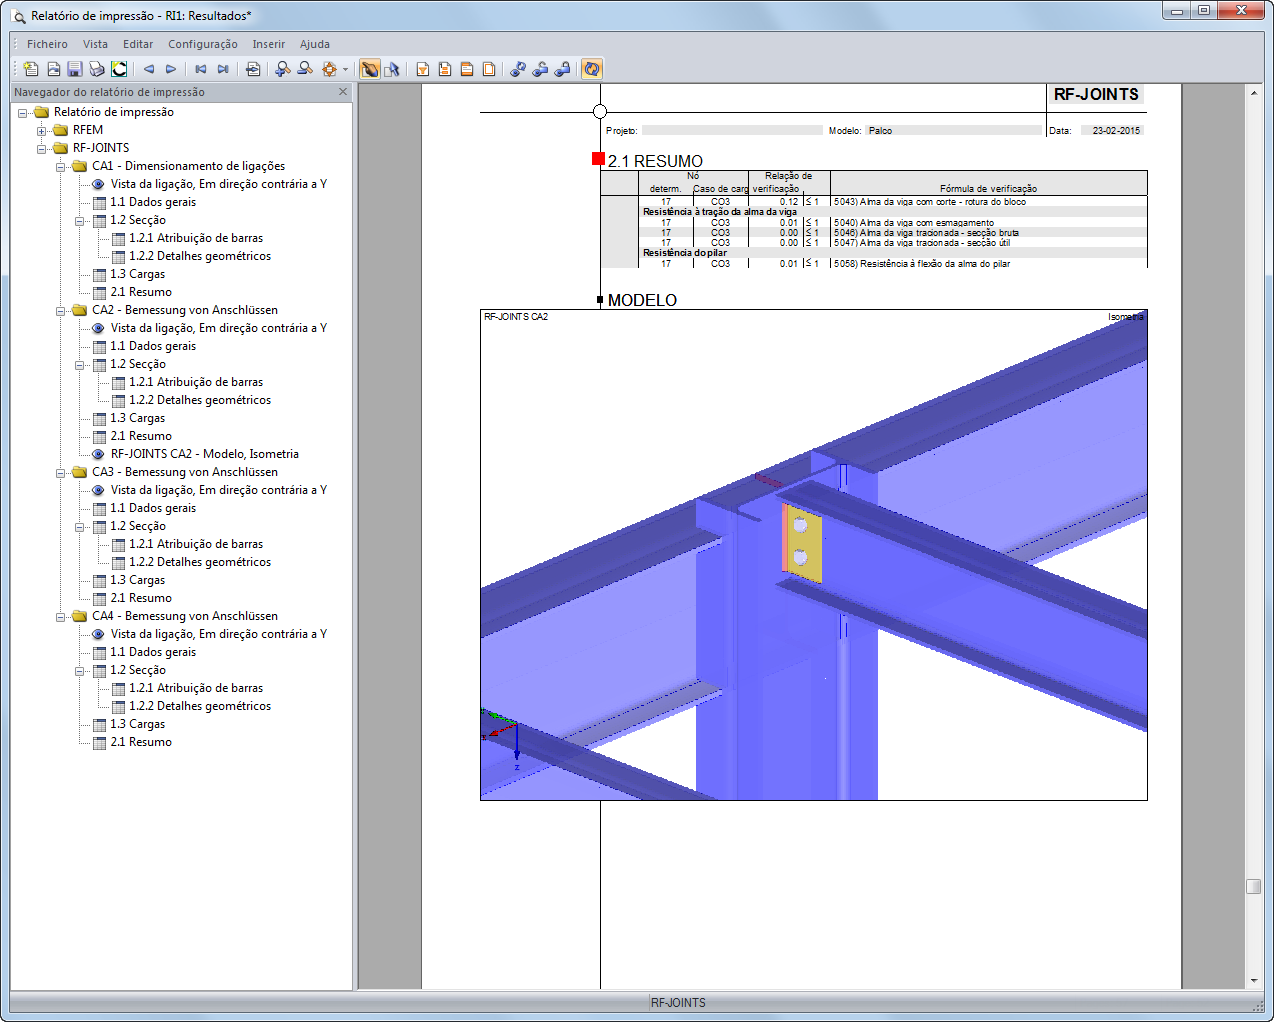1274x1022 pixels.
Task: Click the print report icon
Action: pyautogui.click(x=97, y=69)
